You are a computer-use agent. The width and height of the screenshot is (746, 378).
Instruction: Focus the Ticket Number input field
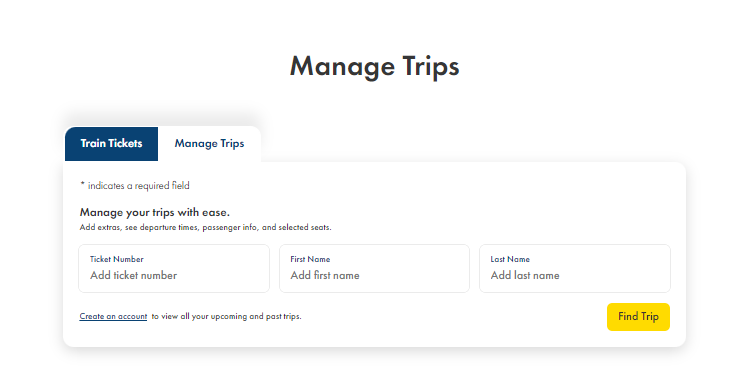tap(174, 269)
